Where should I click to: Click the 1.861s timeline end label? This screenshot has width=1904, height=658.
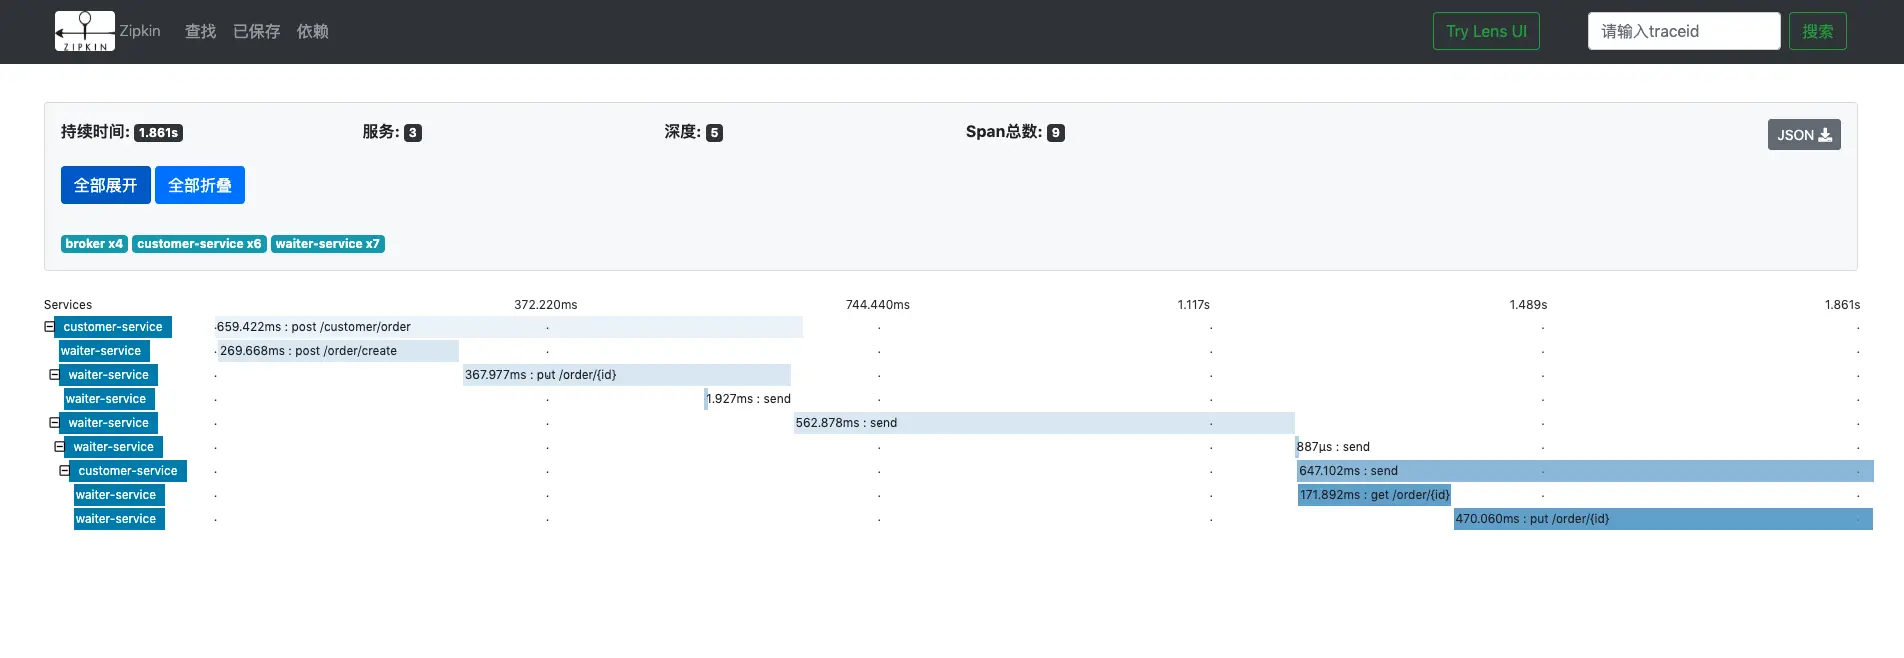click(1842, 305)
